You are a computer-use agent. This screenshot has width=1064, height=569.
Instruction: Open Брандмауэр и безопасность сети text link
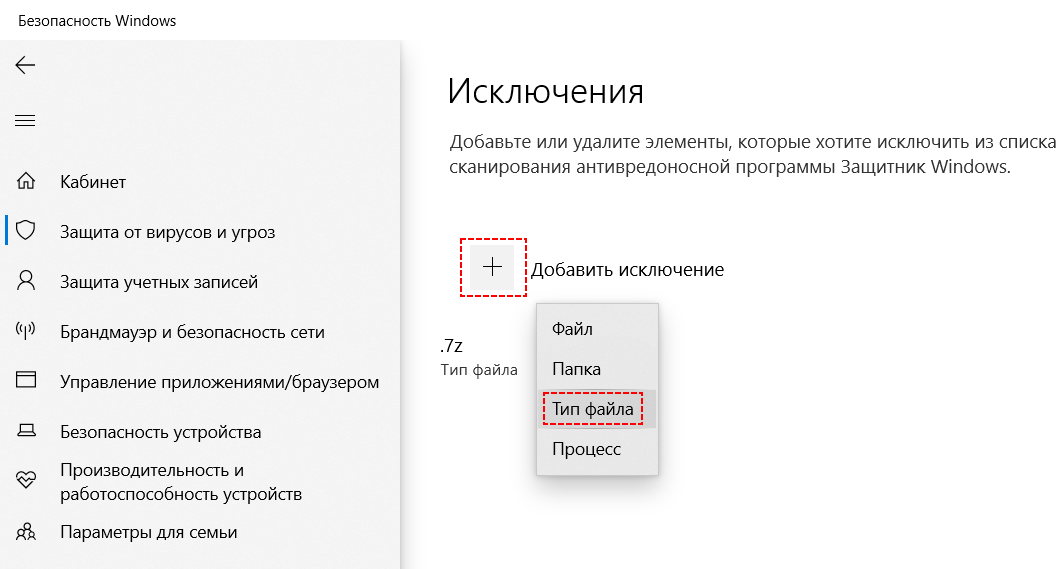(192, 332)
